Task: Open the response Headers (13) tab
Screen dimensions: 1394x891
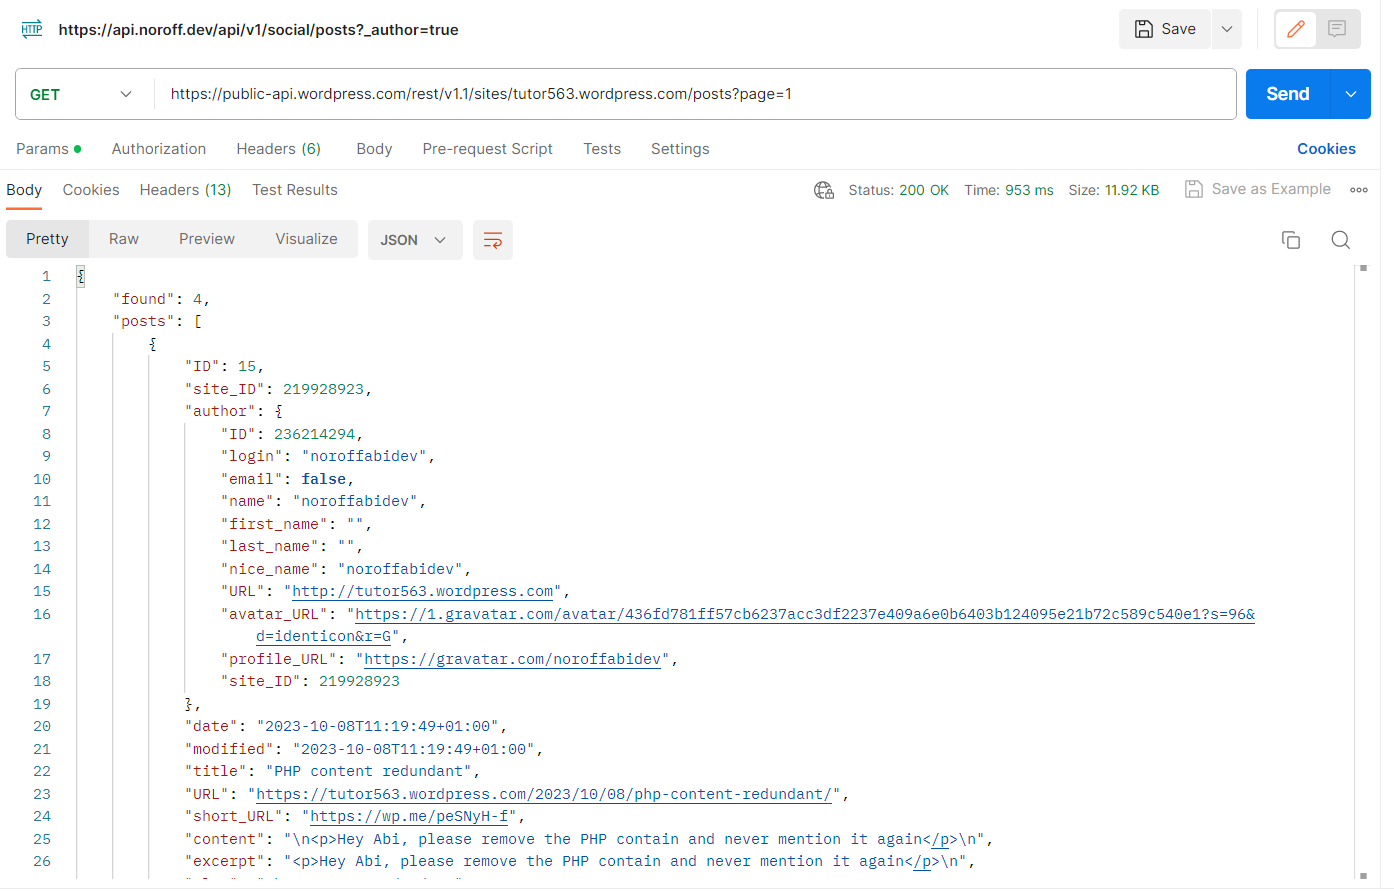Action: pyautogui.click(x=185, y=190)
